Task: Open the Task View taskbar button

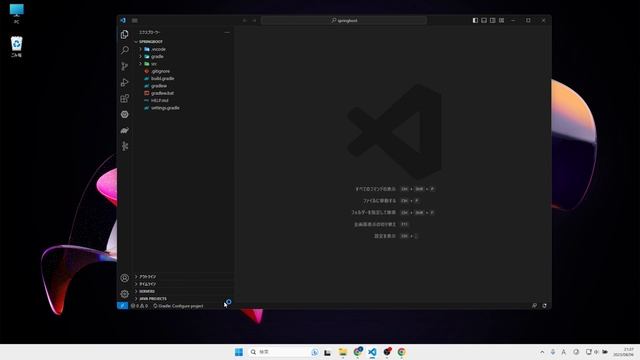Action: (x=327, y=352)
